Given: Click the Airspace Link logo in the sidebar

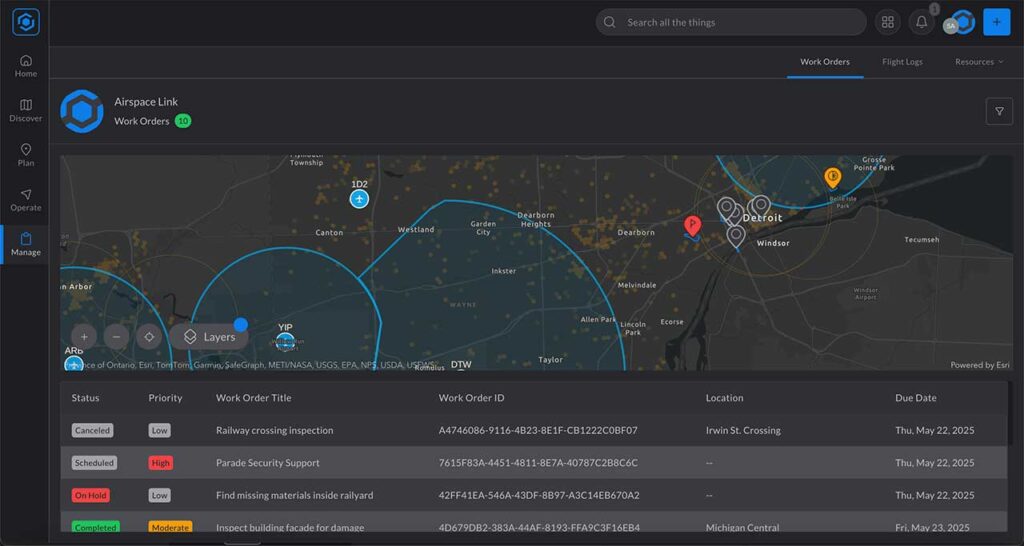Looking at the screenshot, I should click(26, 22).
